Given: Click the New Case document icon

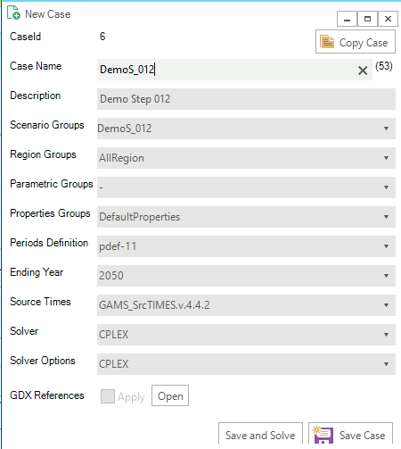Looking at the screenshot, I should click(x=14, y=13).
